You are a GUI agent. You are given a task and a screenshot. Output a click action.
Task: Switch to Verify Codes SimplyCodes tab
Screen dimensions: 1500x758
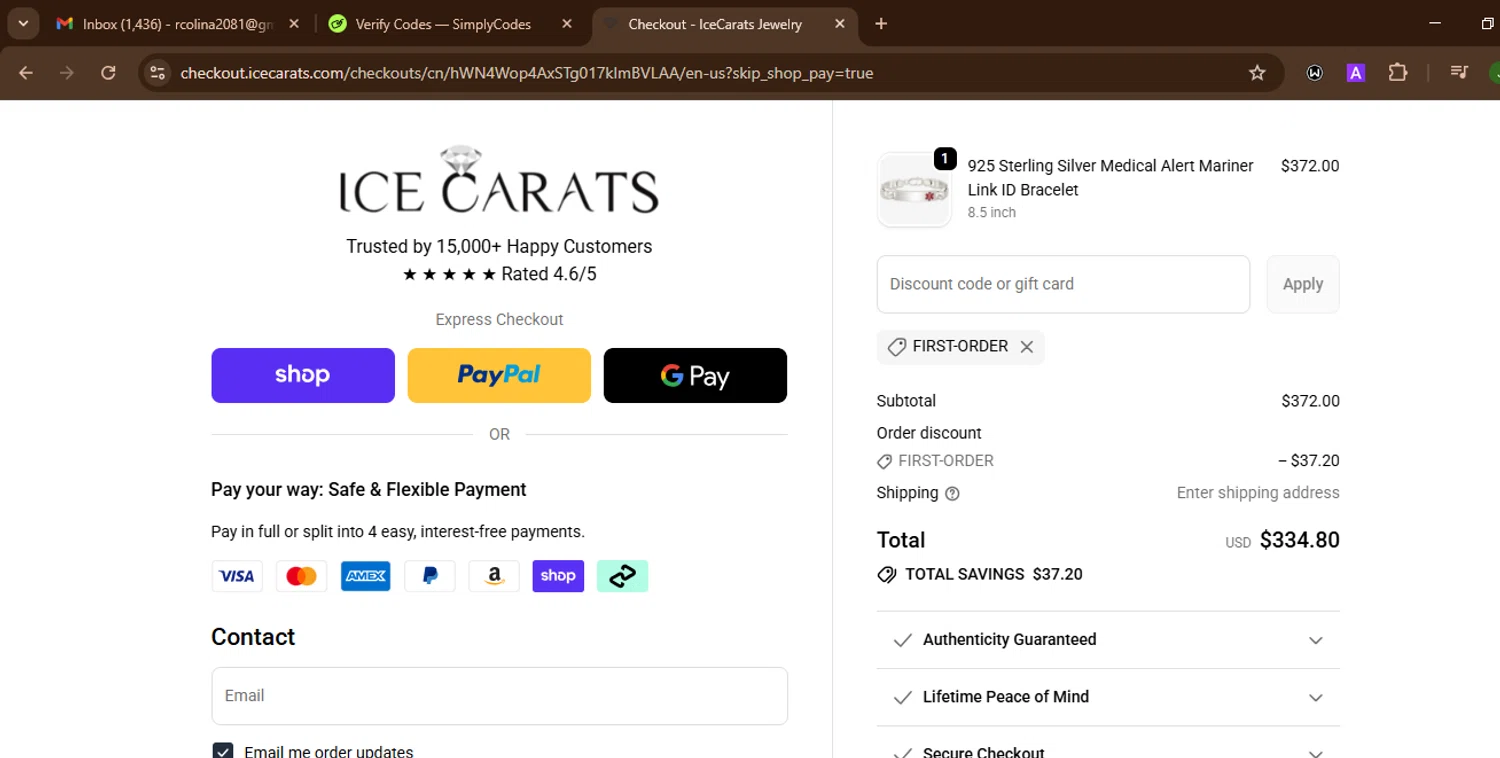pos(450,24)
